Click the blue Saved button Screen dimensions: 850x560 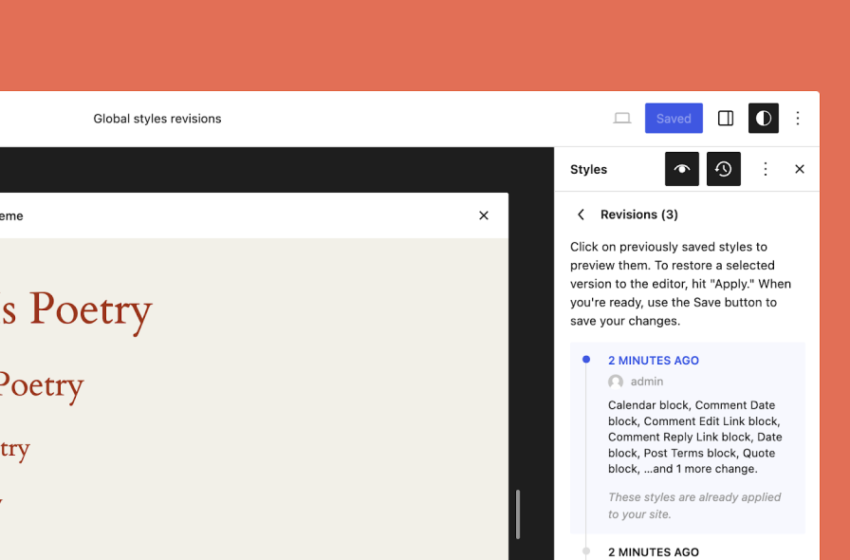(x=673, y=118)
